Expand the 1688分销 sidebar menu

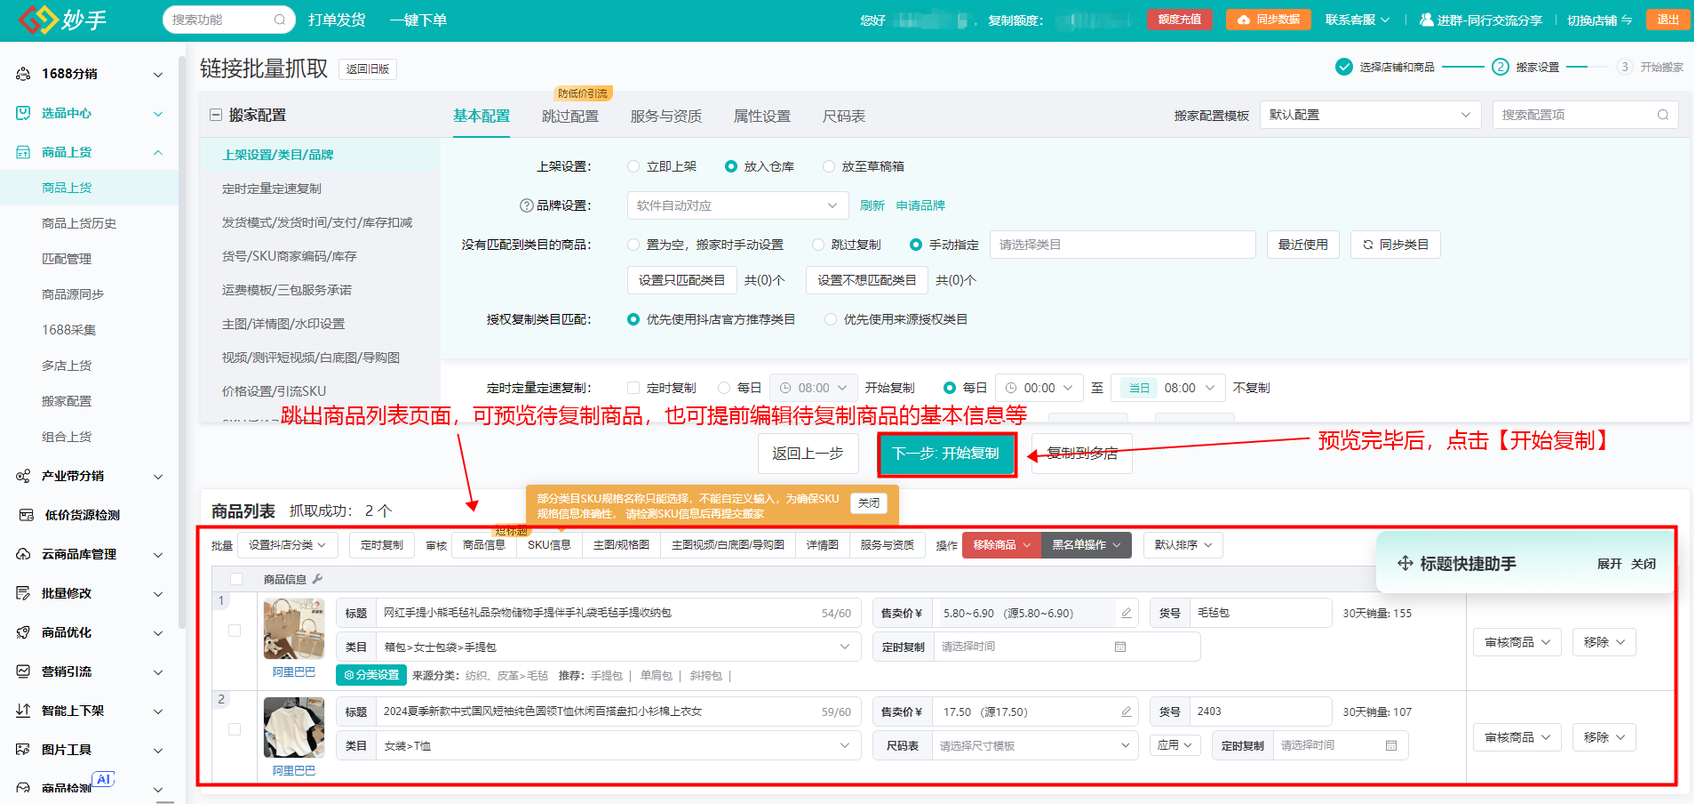point(88,74)
